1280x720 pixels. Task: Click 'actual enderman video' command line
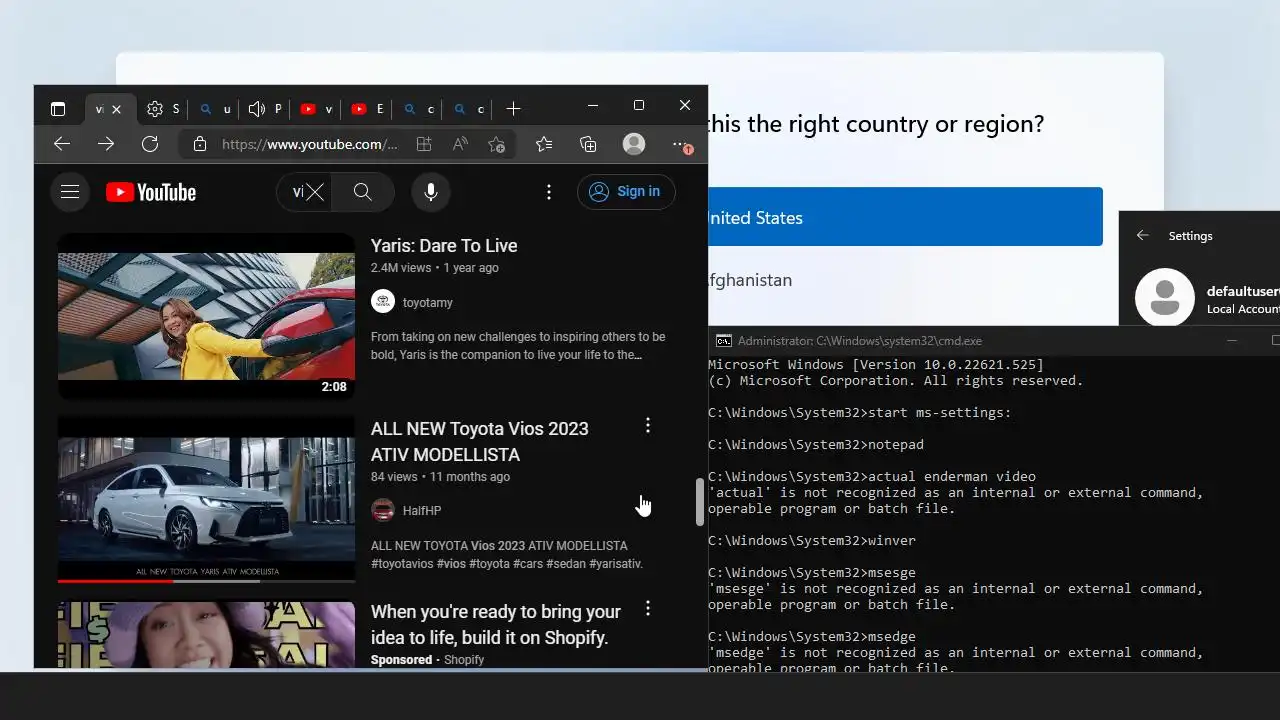pos(872,476)
